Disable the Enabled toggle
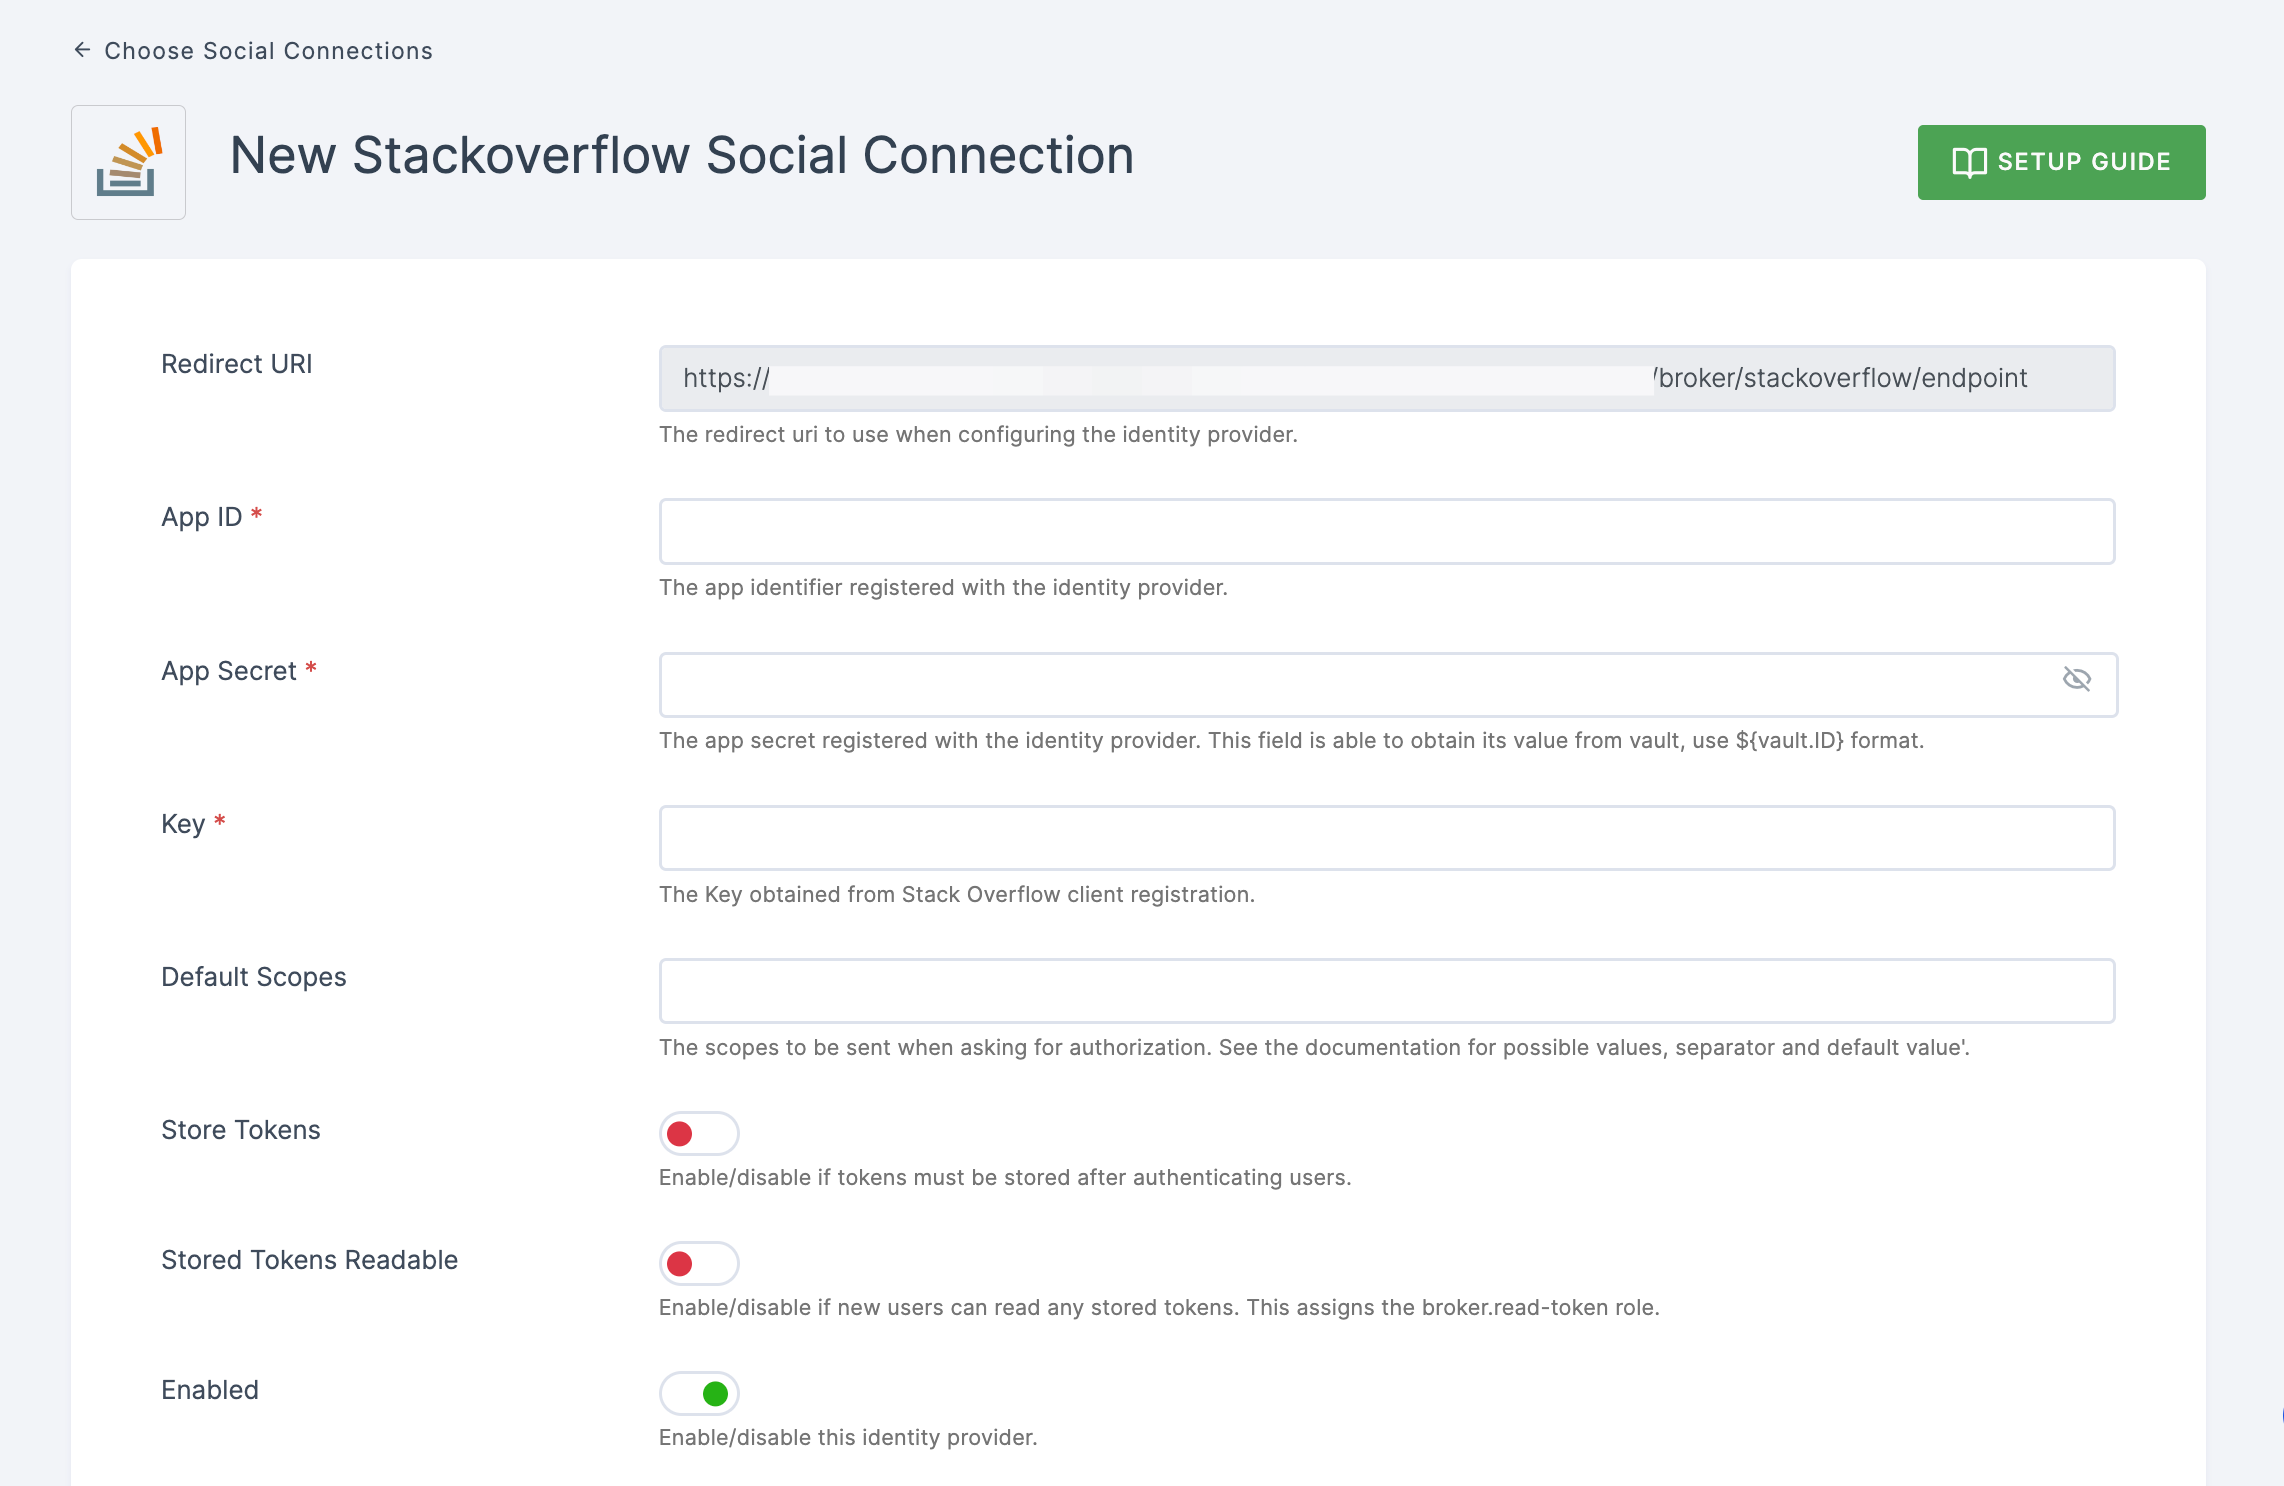 tap(699, 1393)
